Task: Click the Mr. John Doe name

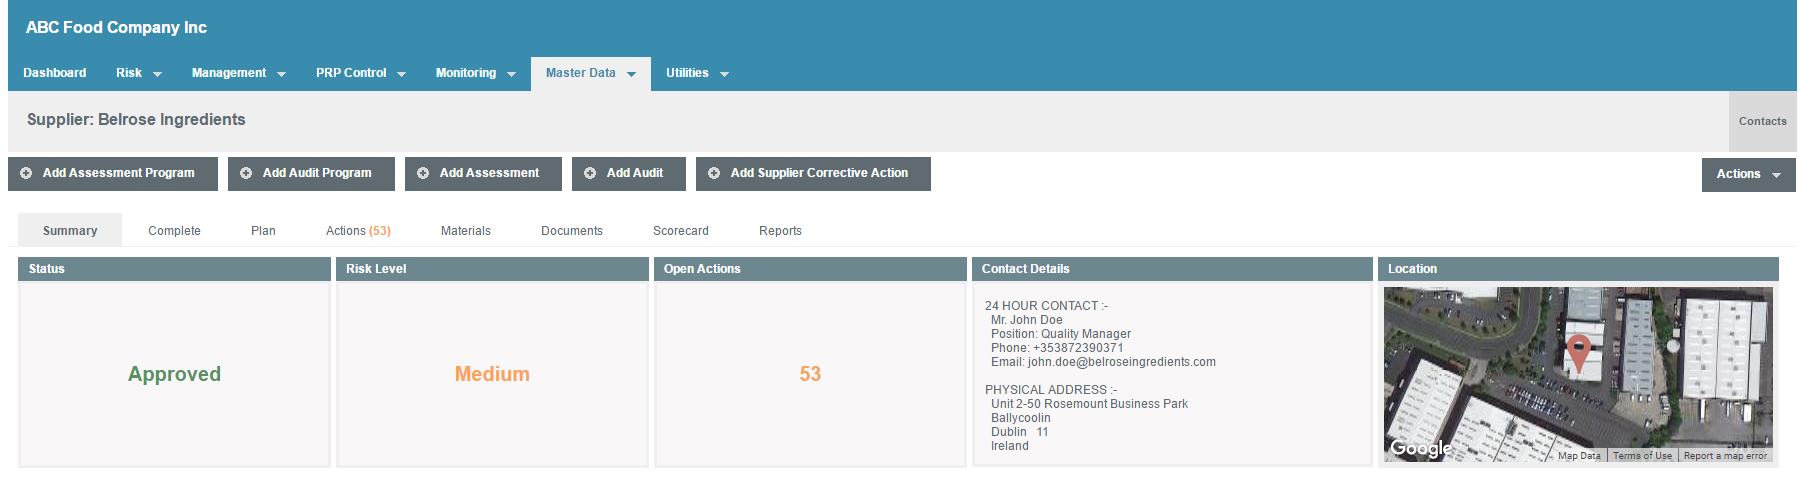Action: click(1027, 320)
